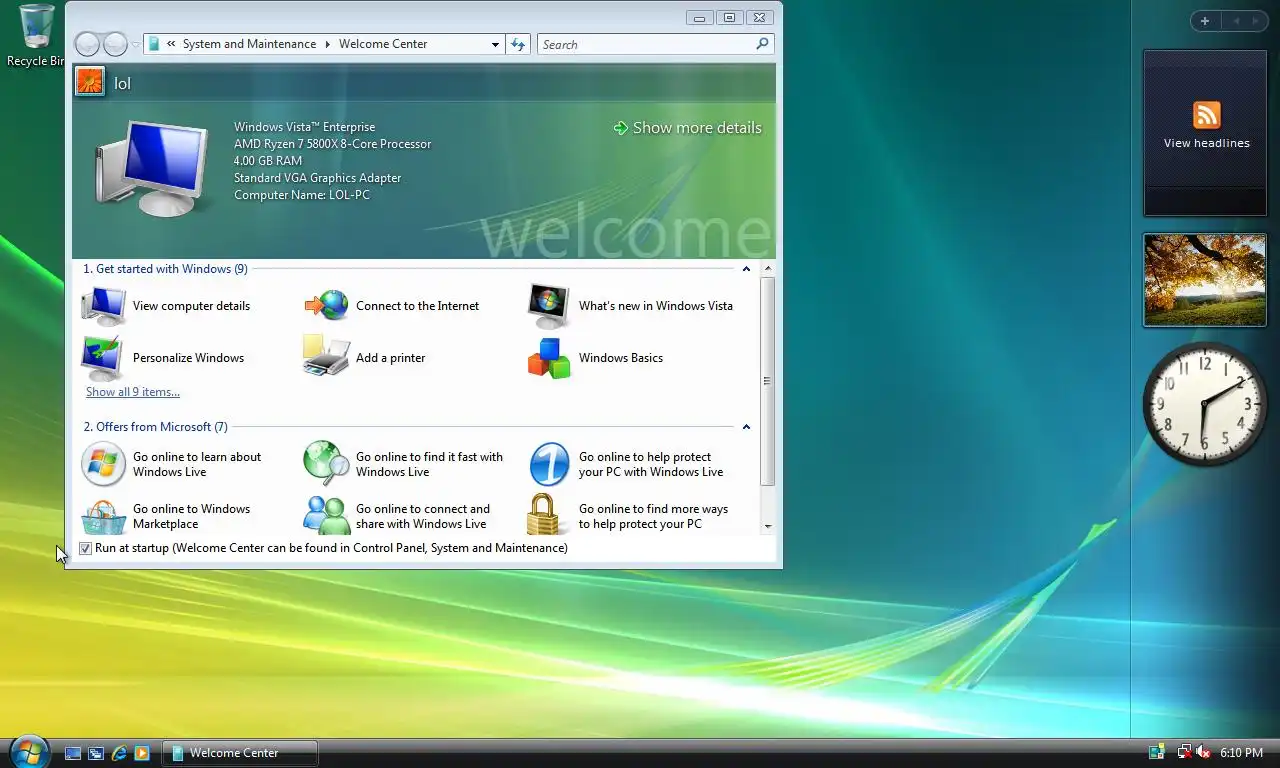The width and height of the screenshot is (1280, 768).
Task: Click the Computer Name: LOL-PC text
Action: (302, 195)
